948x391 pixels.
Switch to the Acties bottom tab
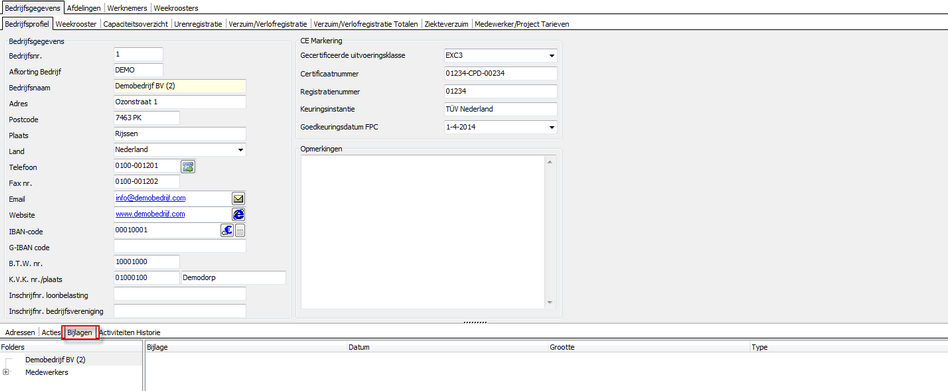[x=51, y=332]
